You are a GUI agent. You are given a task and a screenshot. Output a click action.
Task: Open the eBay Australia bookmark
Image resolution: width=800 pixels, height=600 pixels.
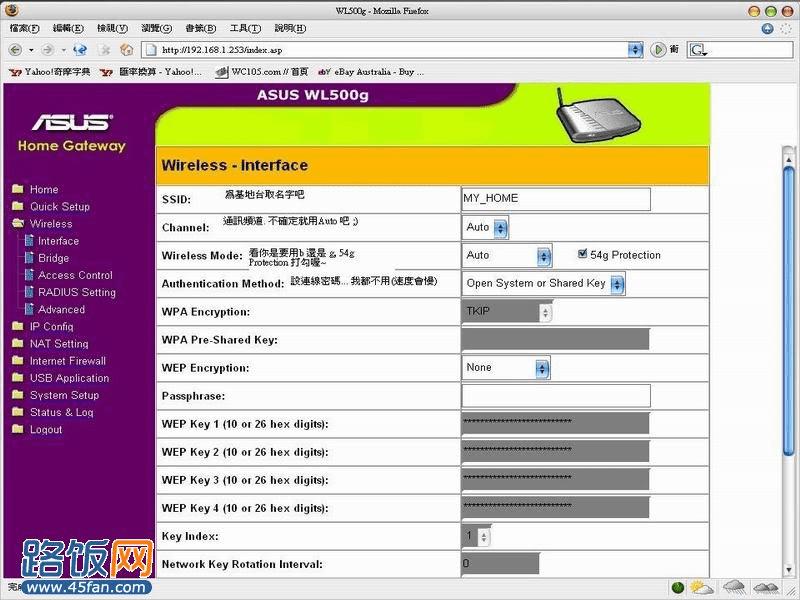click(371, 72)
